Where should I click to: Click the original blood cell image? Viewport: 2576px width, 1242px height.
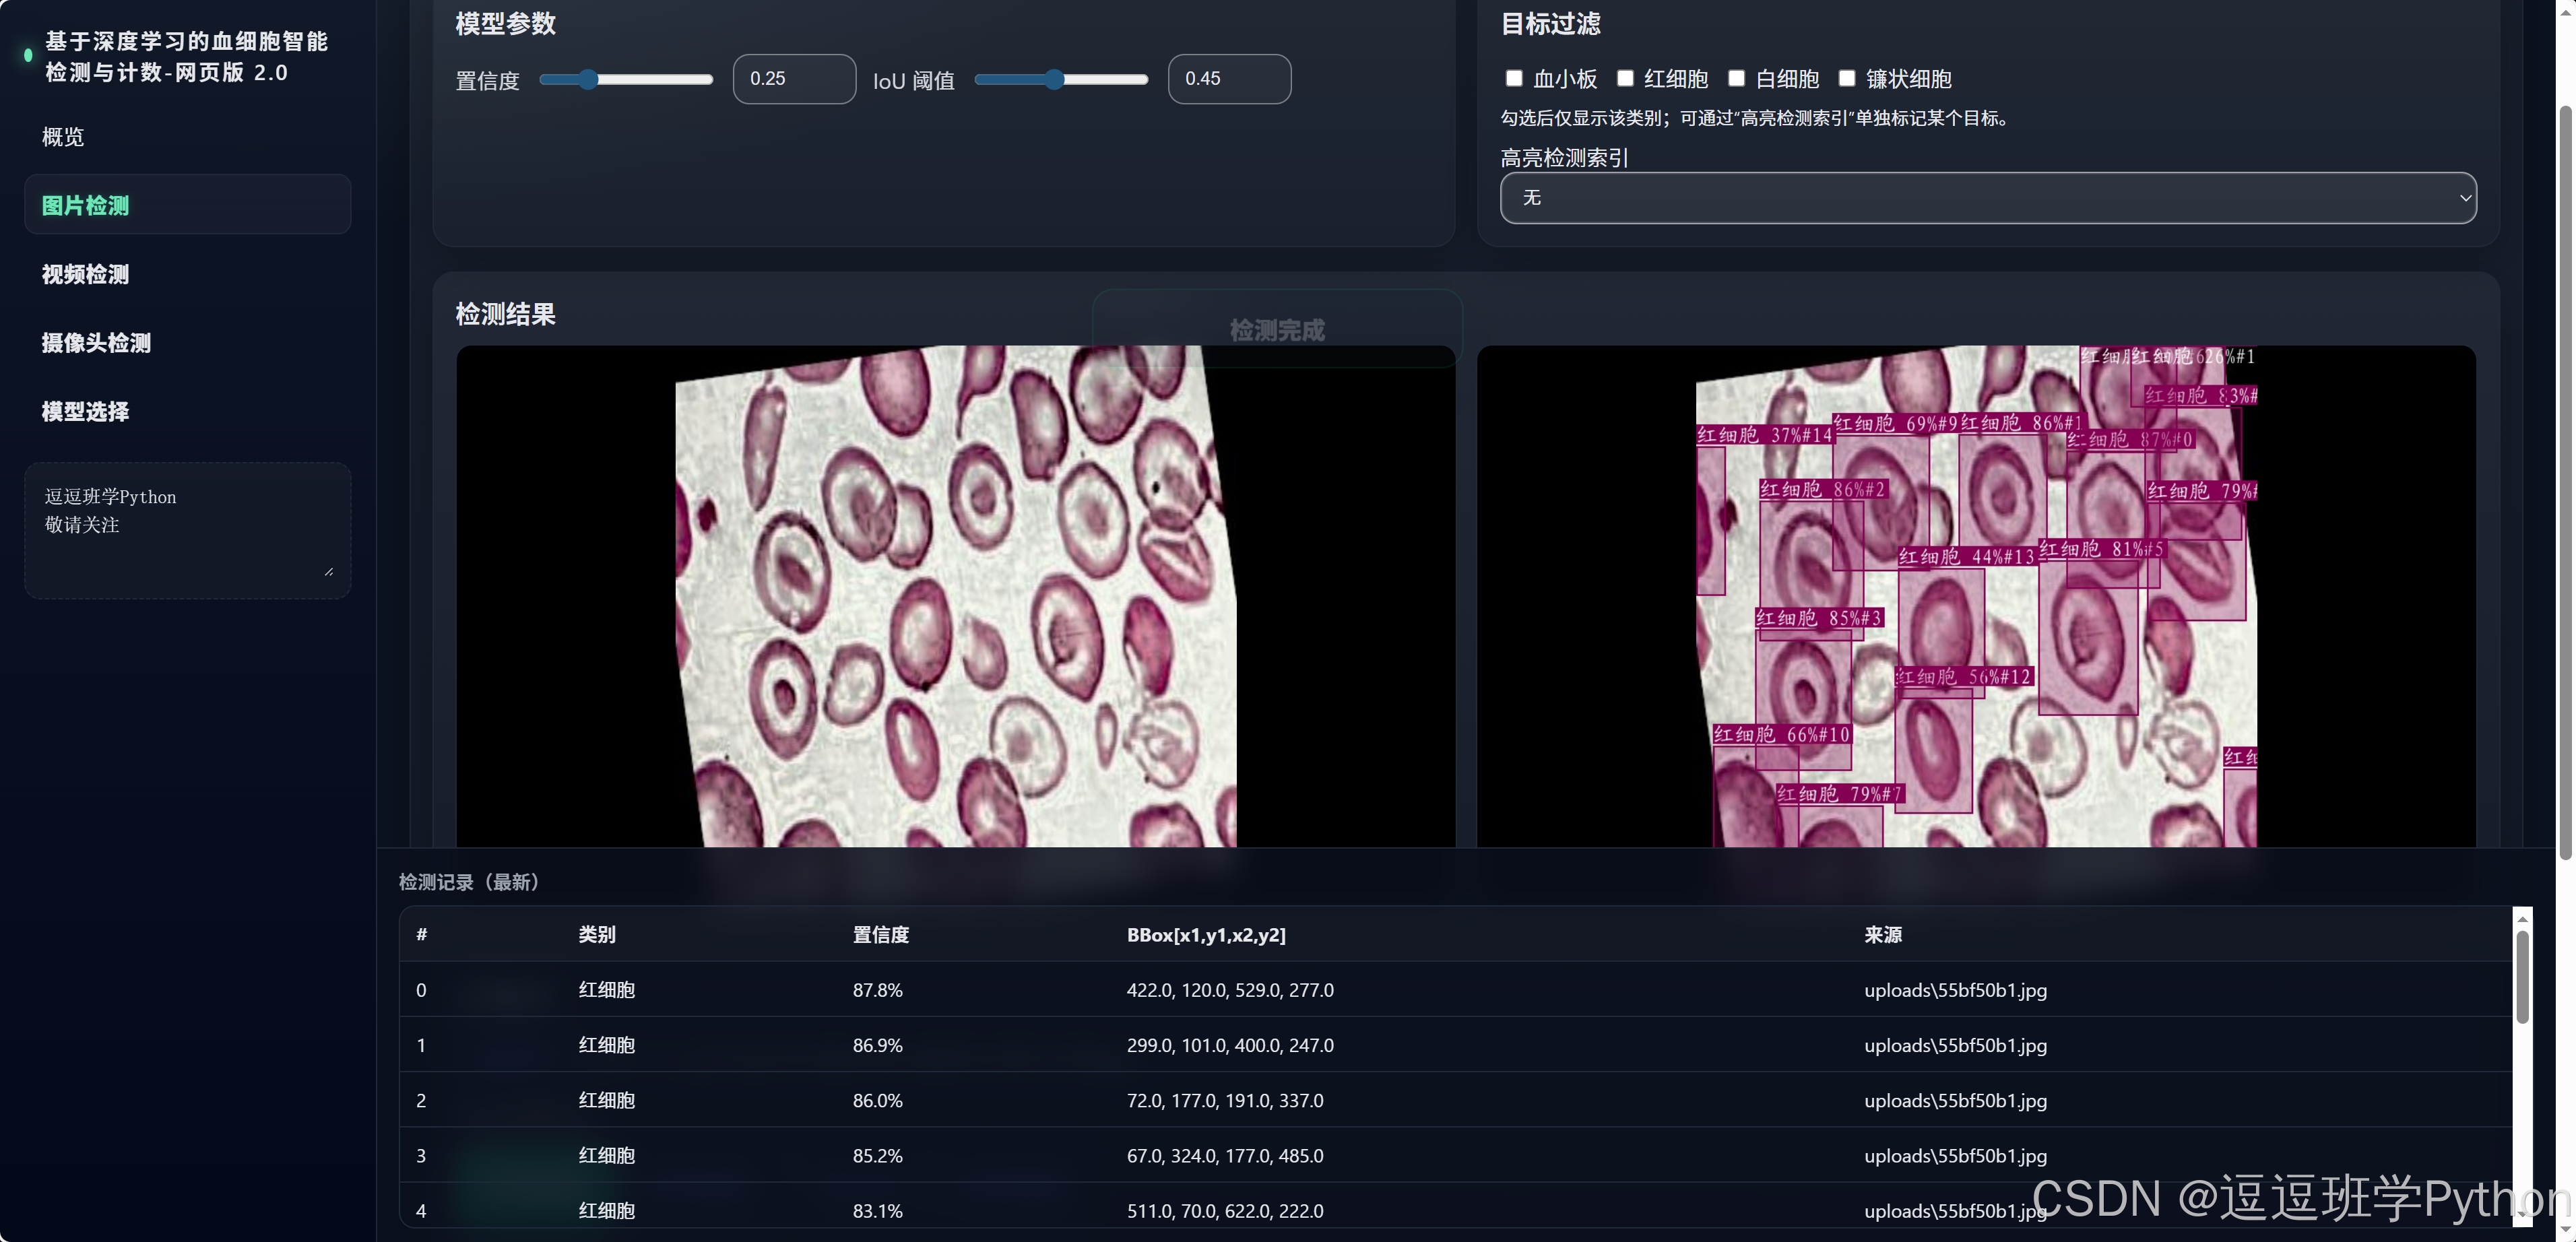(x=955, y=596)
